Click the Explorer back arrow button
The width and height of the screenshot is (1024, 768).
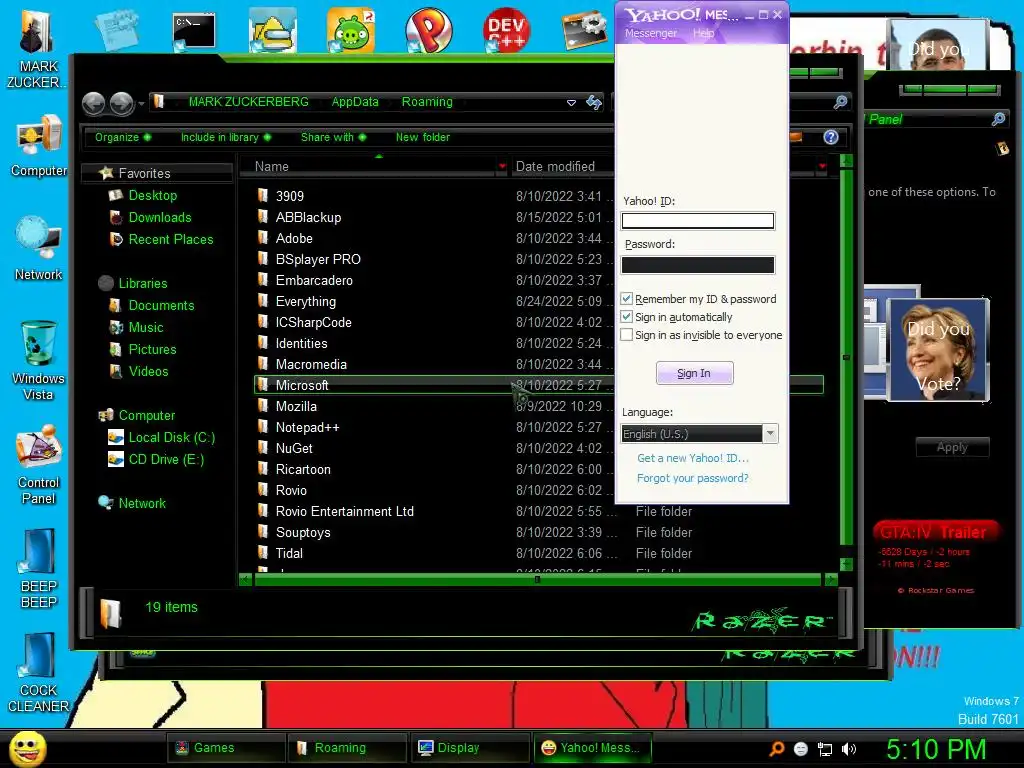pos(94,103)
